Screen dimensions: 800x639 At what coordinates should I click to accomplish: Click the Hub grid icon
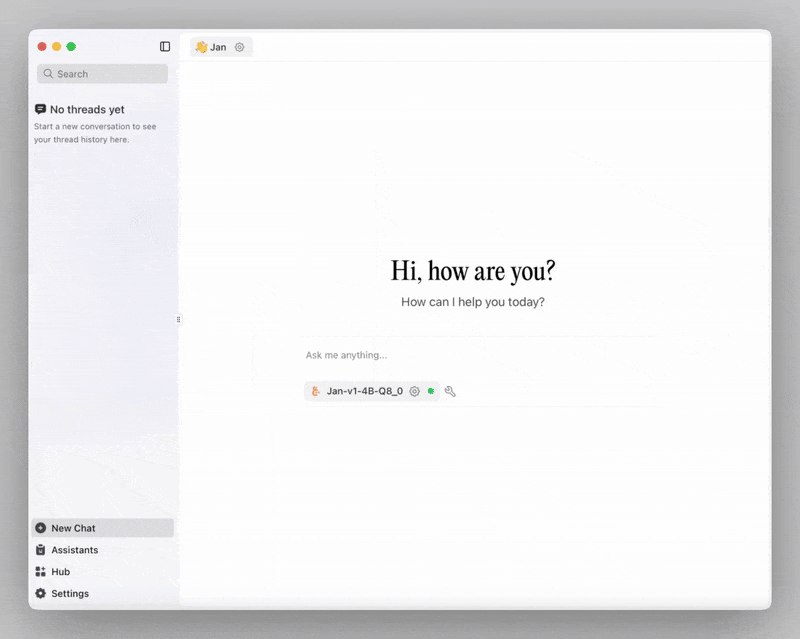coord(40,572)
